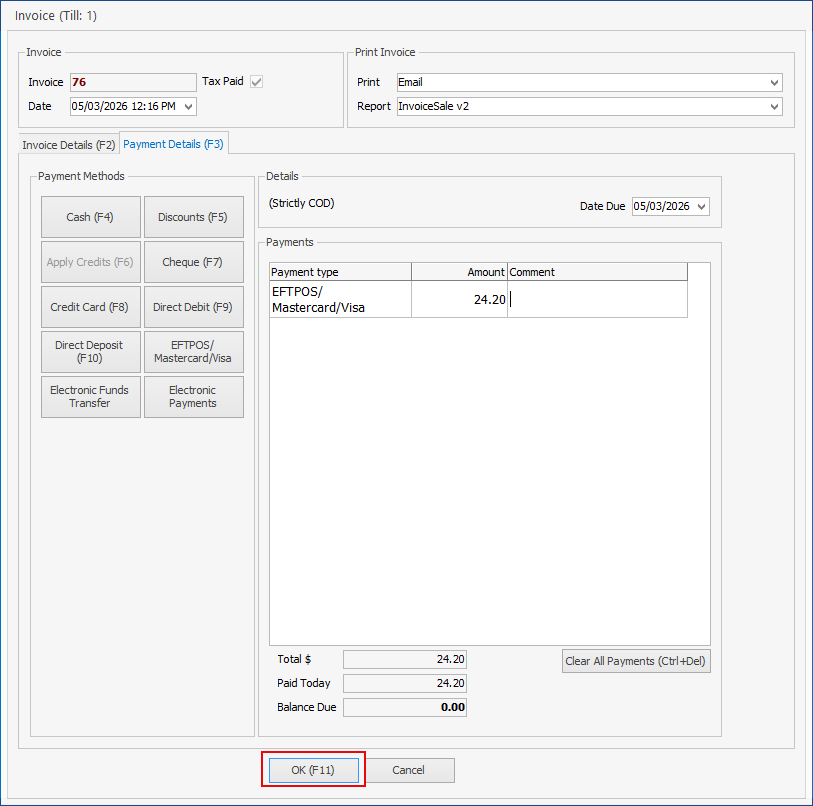
Task: Toggle the Tax Paid checkbox
Action: point(256,81)
